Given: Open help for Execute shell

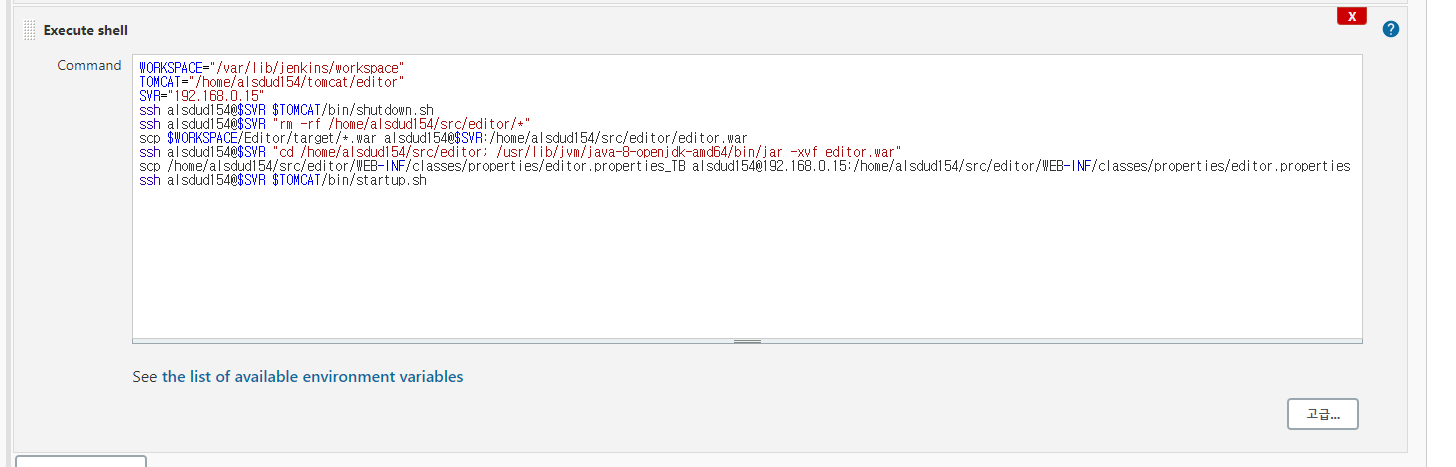Looking at the screenshot, I should pyautogui.click(x=1390, y=29).
